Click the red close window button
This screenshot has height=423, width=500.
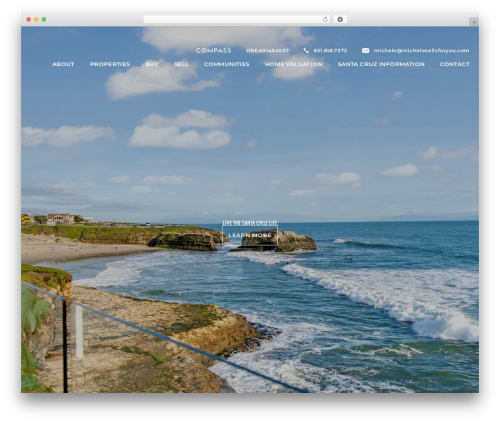29,20
